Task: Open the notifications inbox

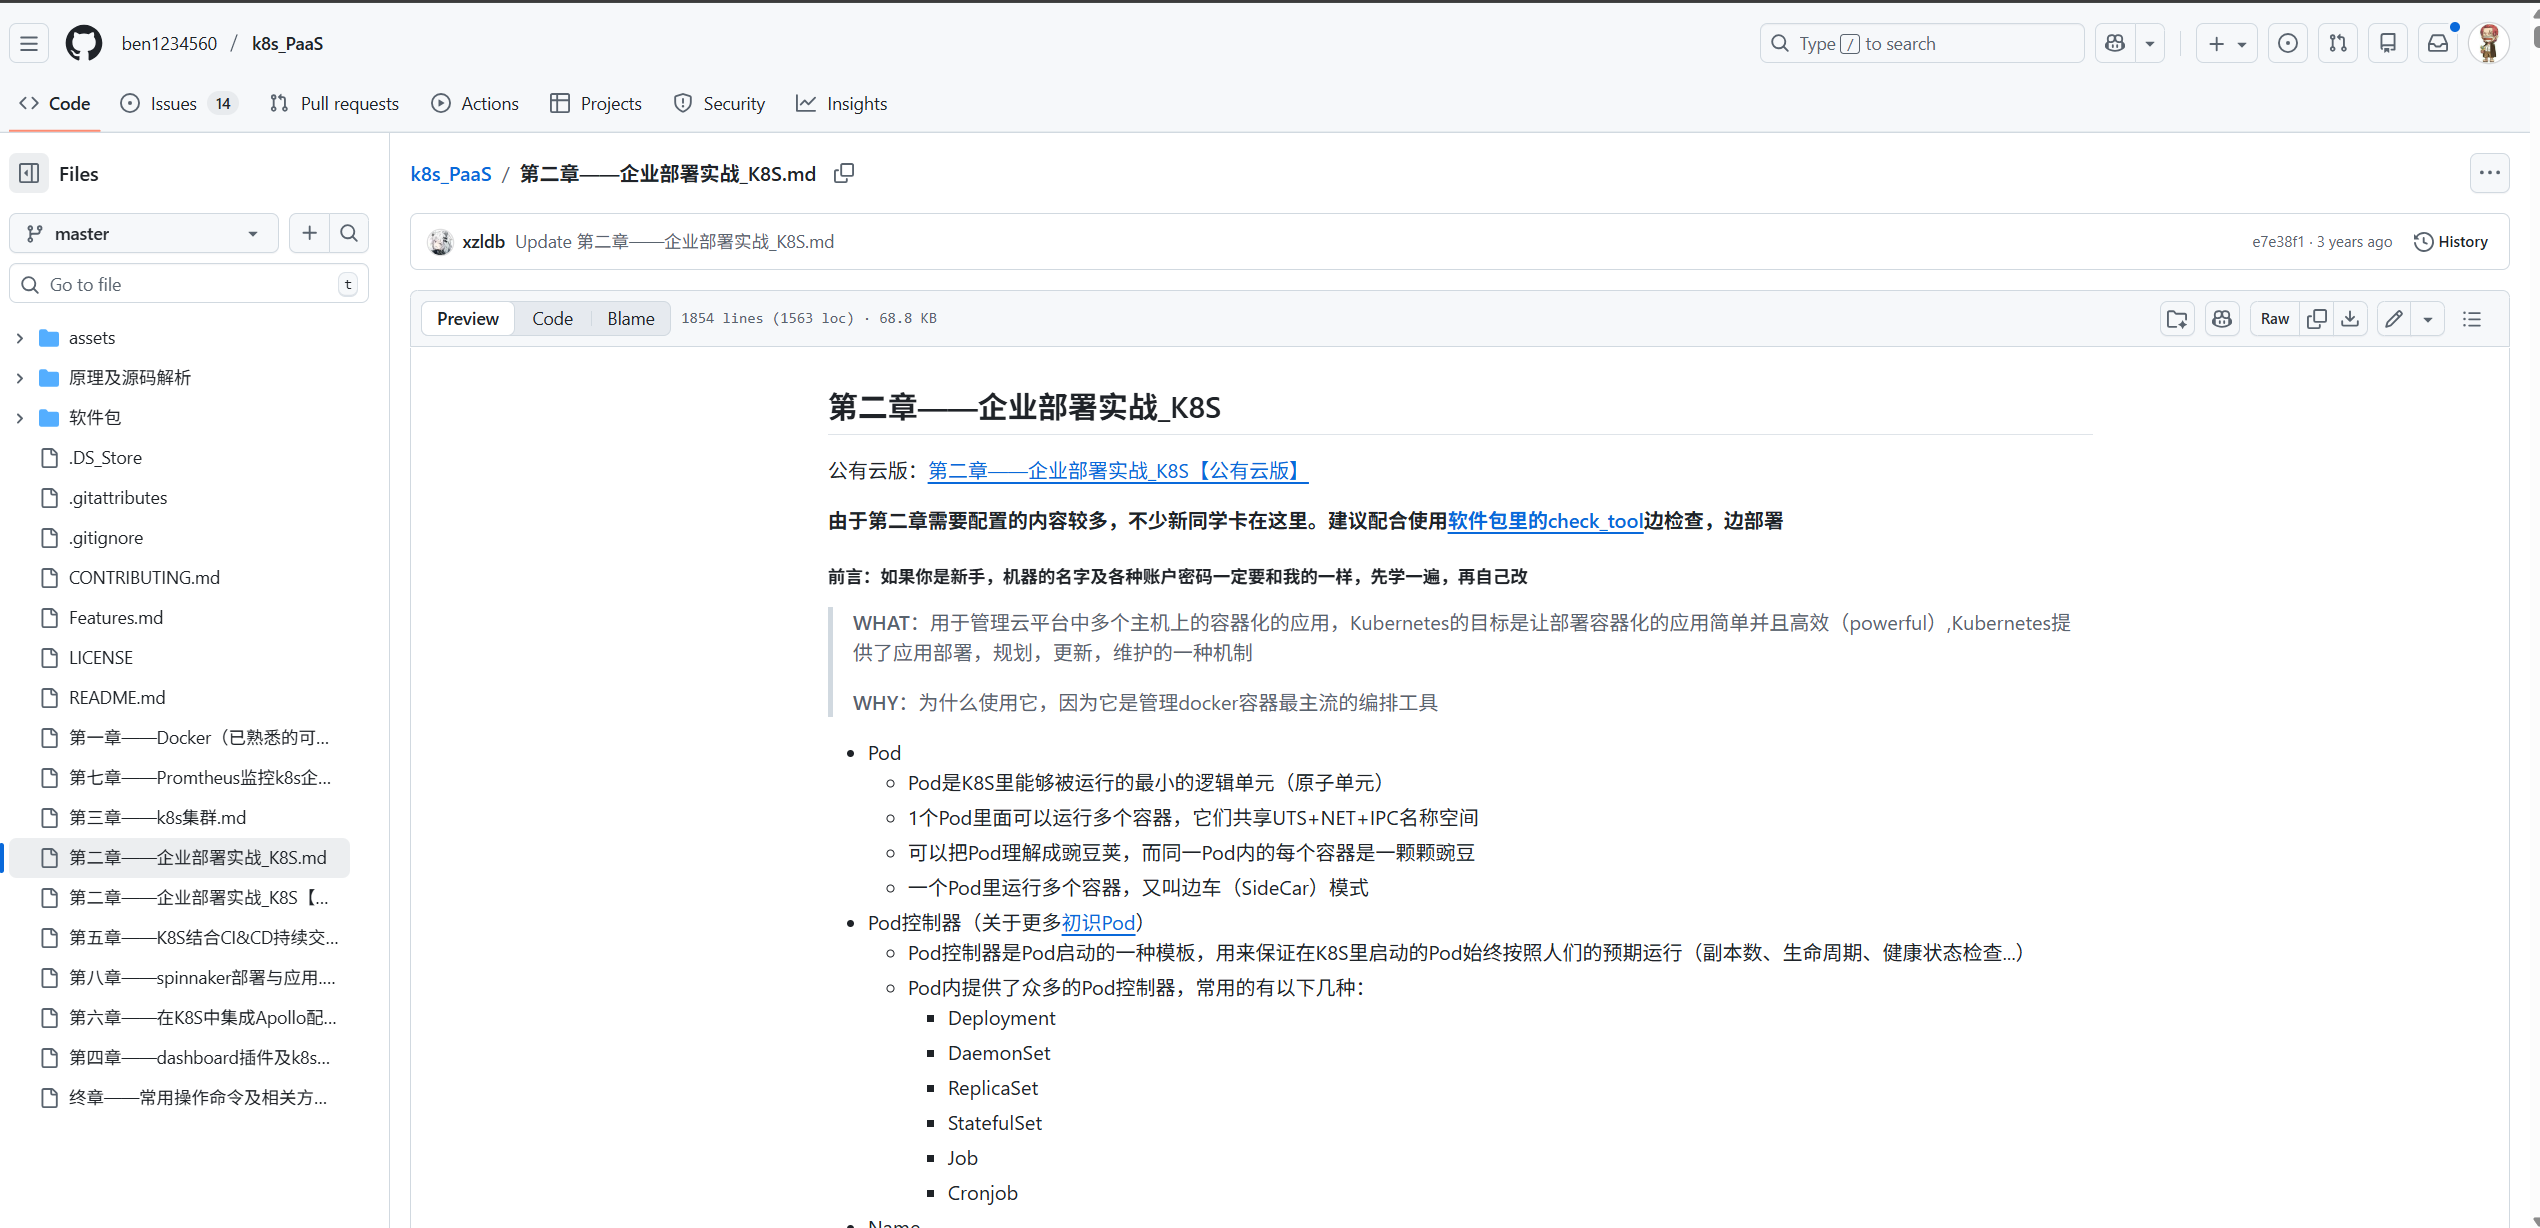Action: click(2438, 43)
